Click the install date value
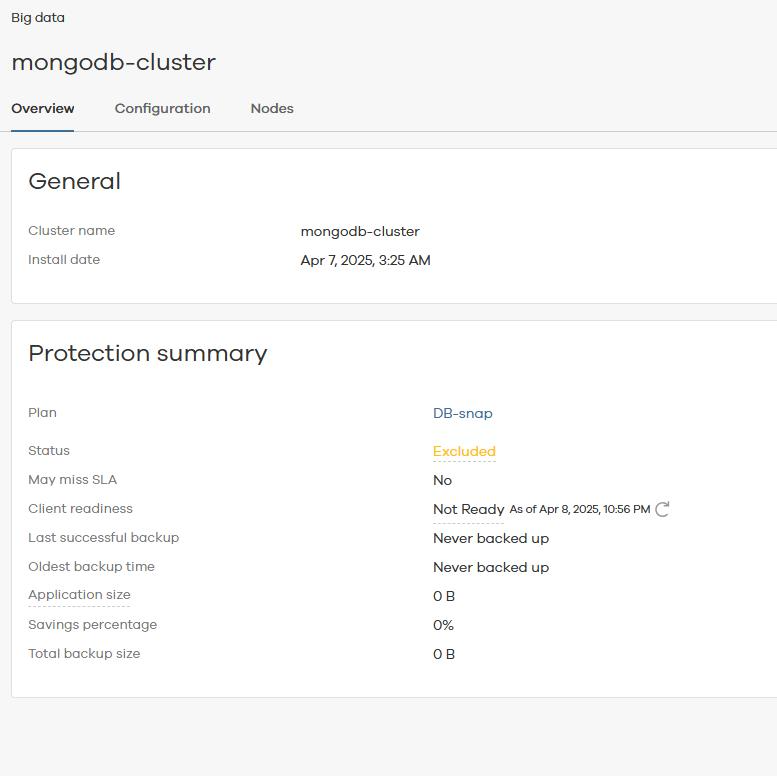 [366, 260]
